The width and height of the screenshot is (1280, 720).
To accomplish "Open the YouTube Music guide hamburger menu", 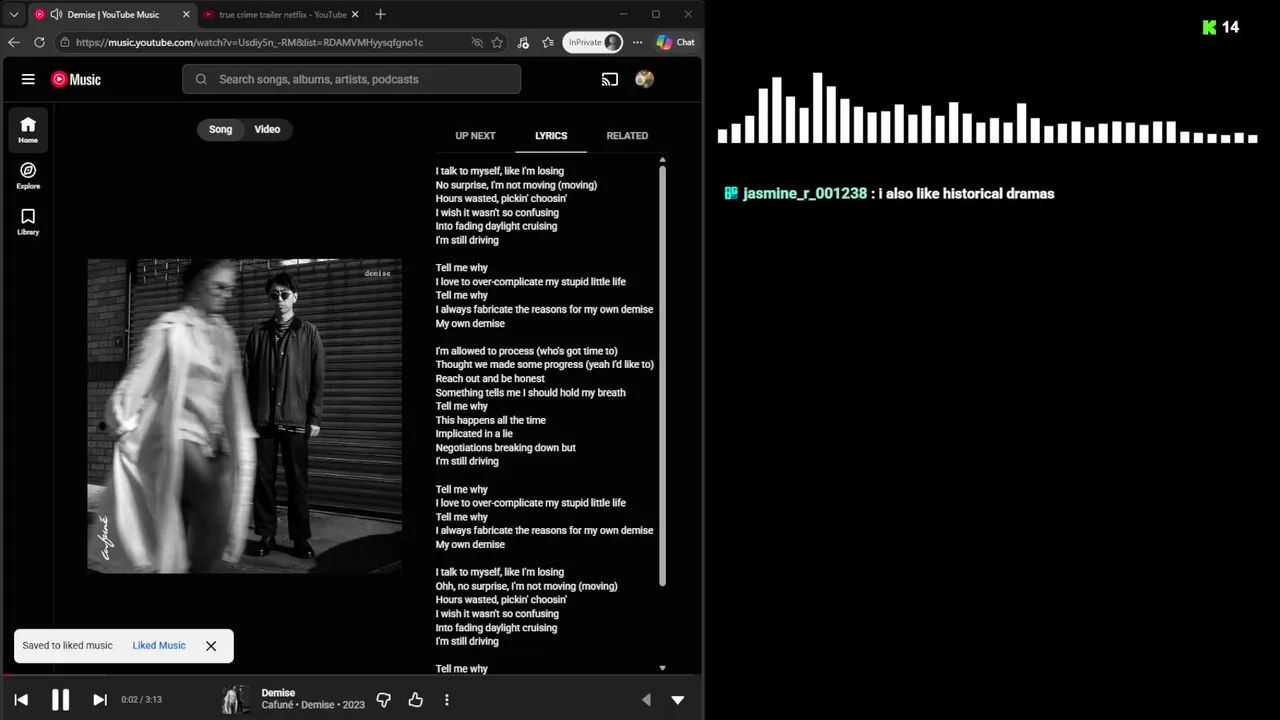I will (28, 79).
